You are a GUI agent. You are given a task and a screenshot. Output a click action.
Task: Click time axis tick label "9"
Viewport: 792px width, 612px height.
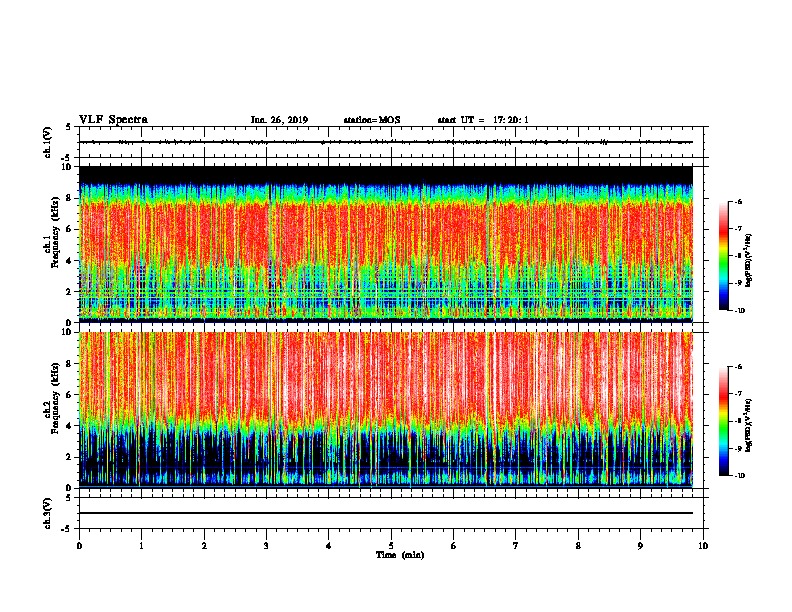point(640,546)
